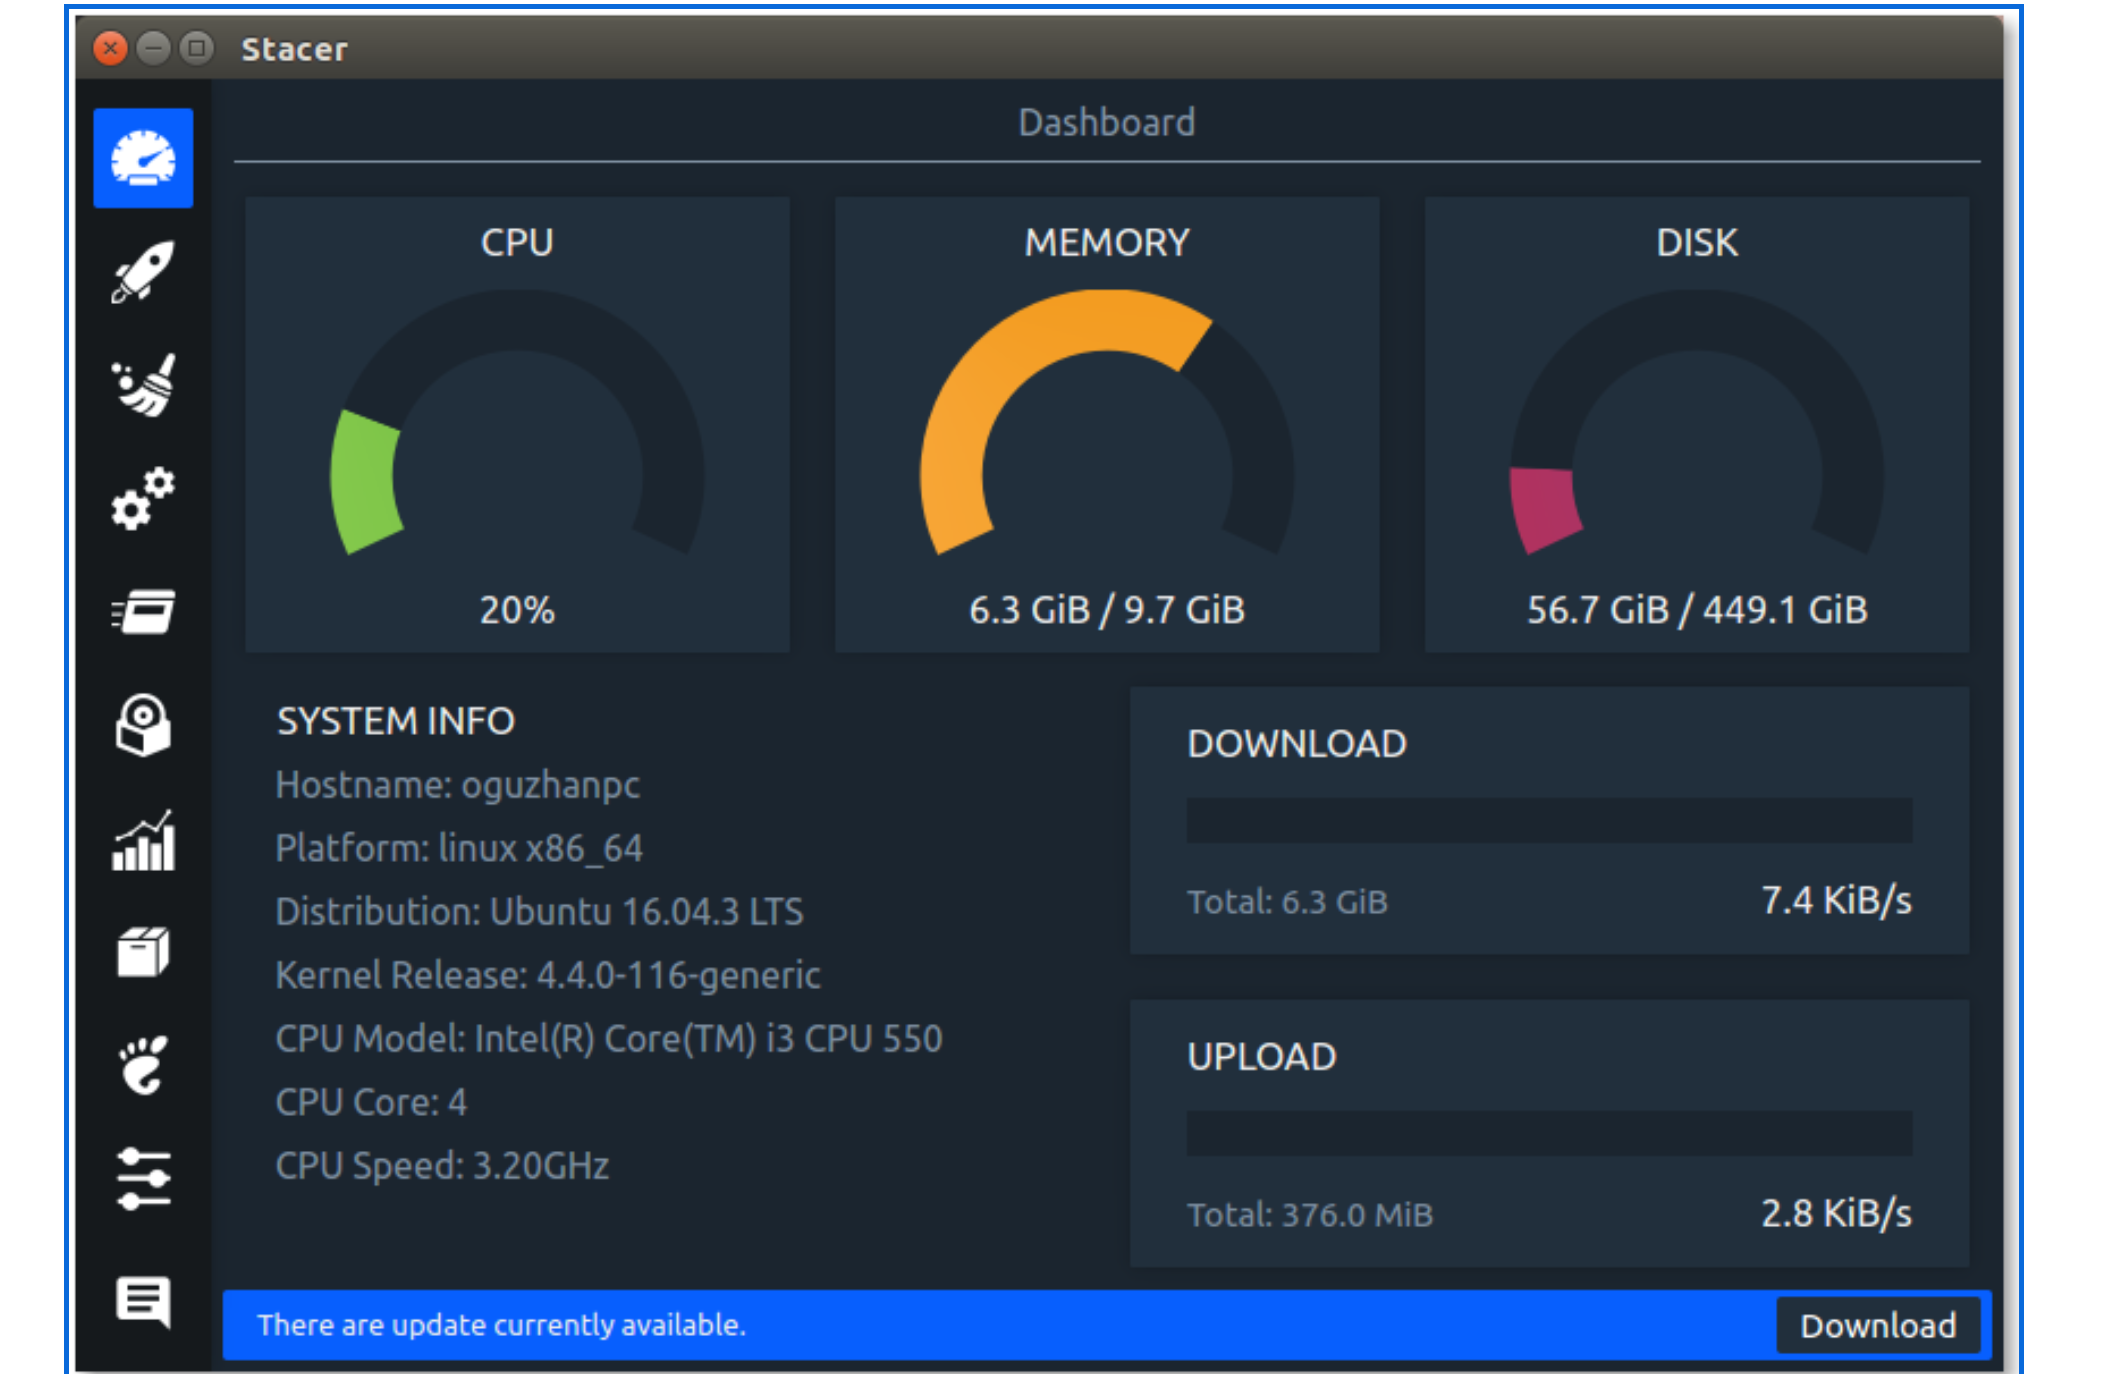
Task: Click 'Kernel Release: 4.4.0-116-generic' line
Action: (548, 975)
